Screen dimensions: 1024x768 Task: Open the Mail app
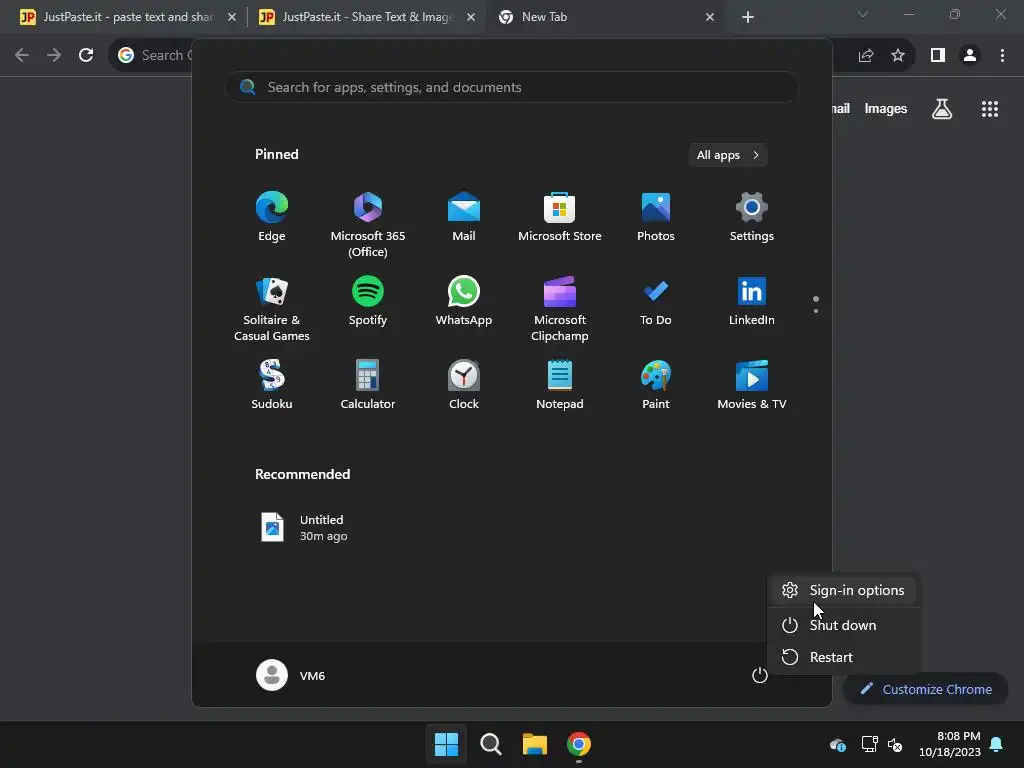464,217
